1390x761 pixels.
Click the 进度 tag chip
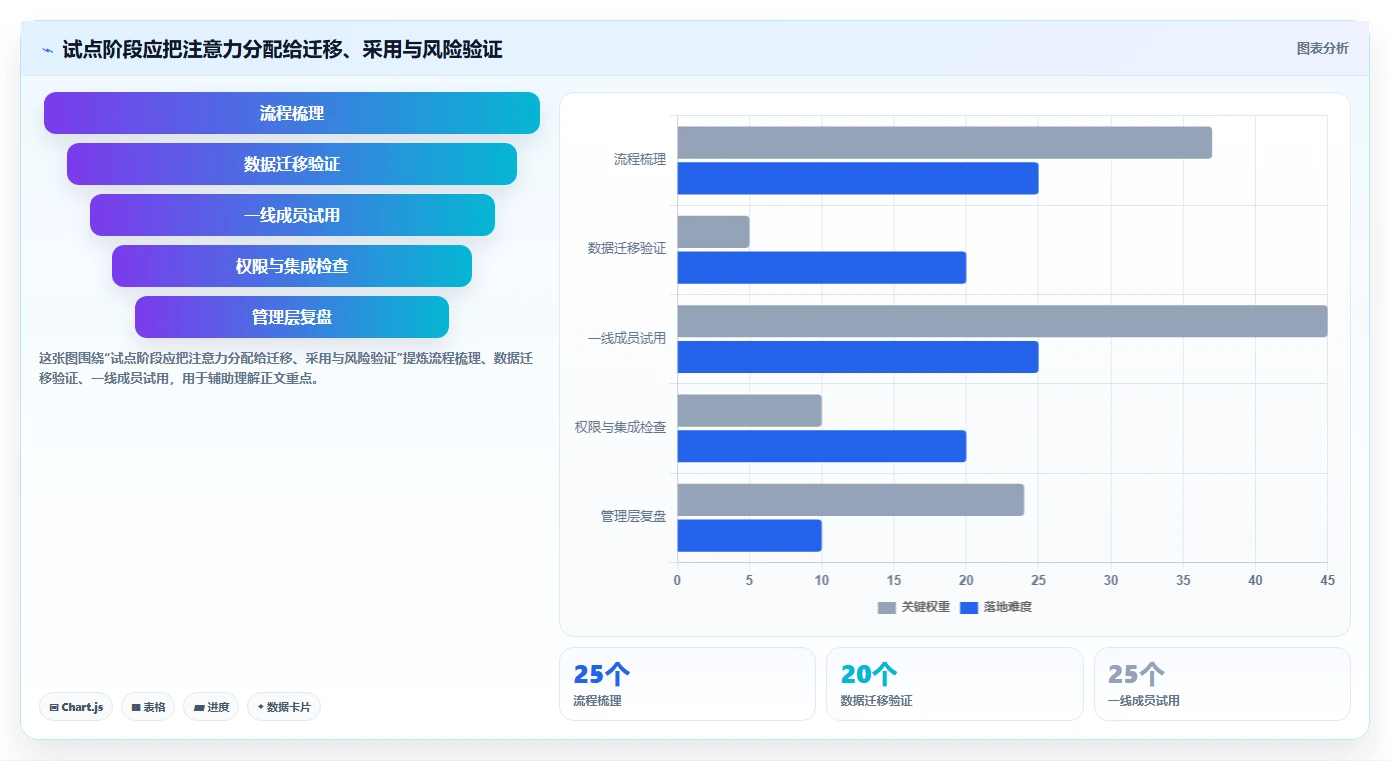211,707
